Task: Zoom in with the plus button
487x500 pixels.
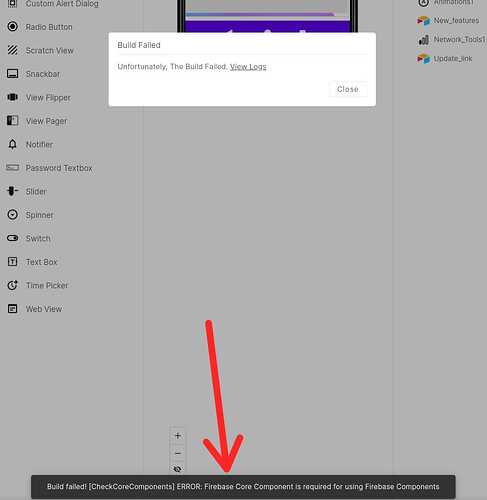Action: click(178, 435)
